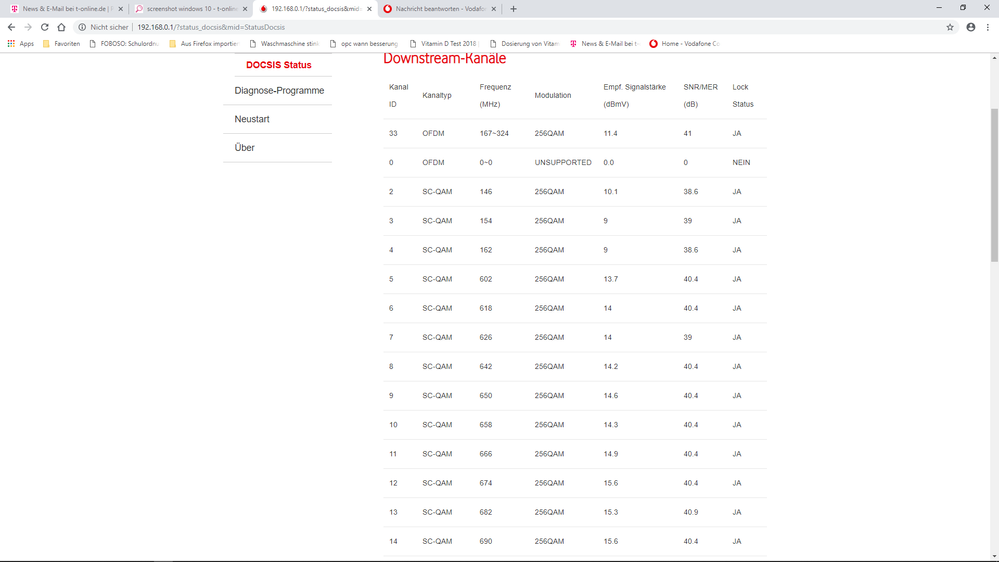Viewport: 999px width, 562px height.
Task: Open the Über sidebar entry
Action: (244, 148)
